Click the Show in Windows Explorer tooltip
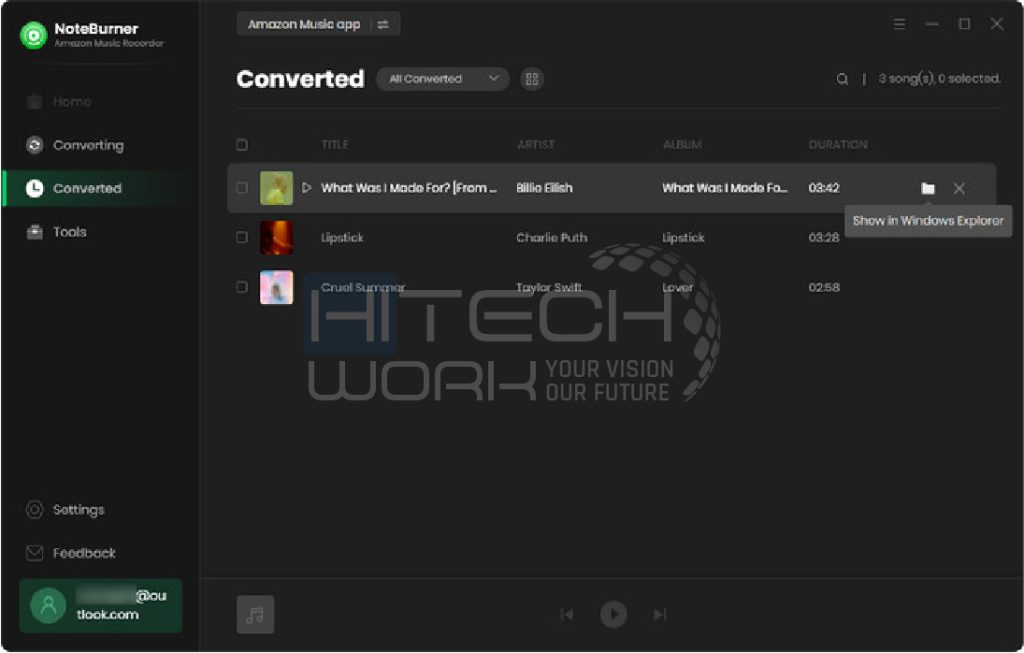 tap(928, 221)
